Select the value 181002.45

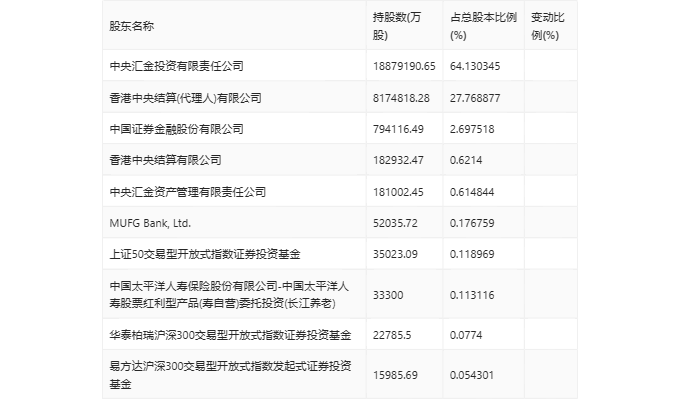[398, 192]
